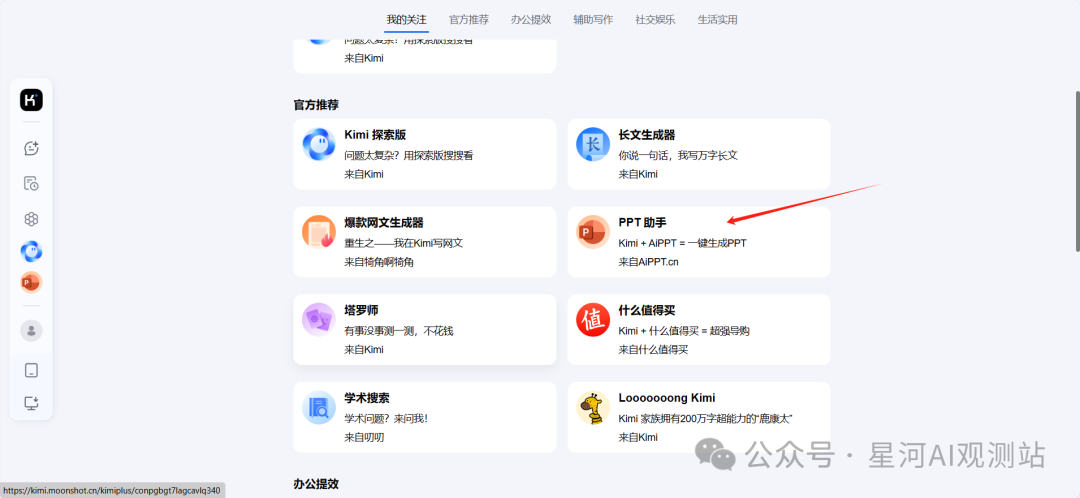Open Kimi 探索版 shortcut in sidebar
This screenshot has height=498, width=1080.
coord(31,251)
